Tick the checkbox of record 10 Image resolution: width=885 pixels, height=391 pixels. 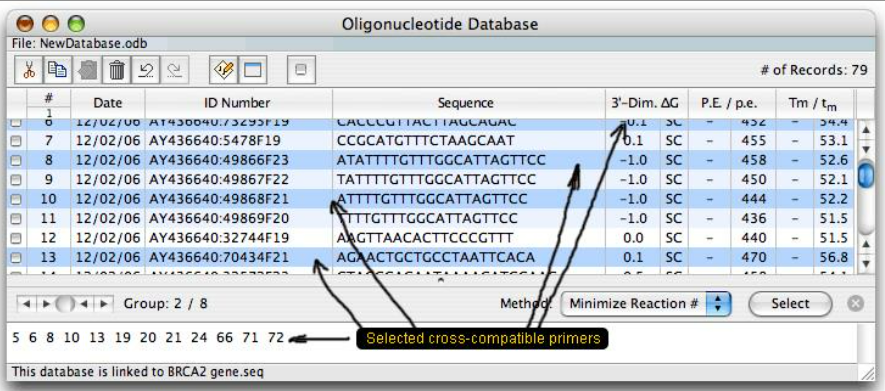16,199
